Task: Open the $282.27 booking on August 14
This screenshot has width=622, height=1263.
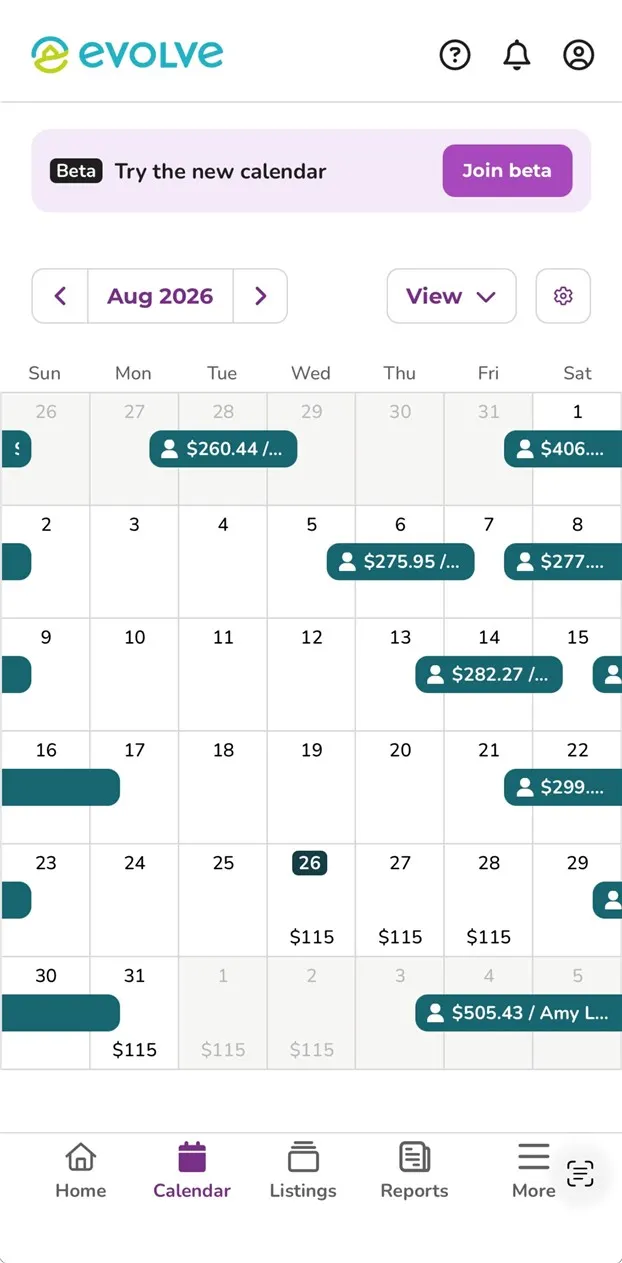Action: click(x=489, y=675)
